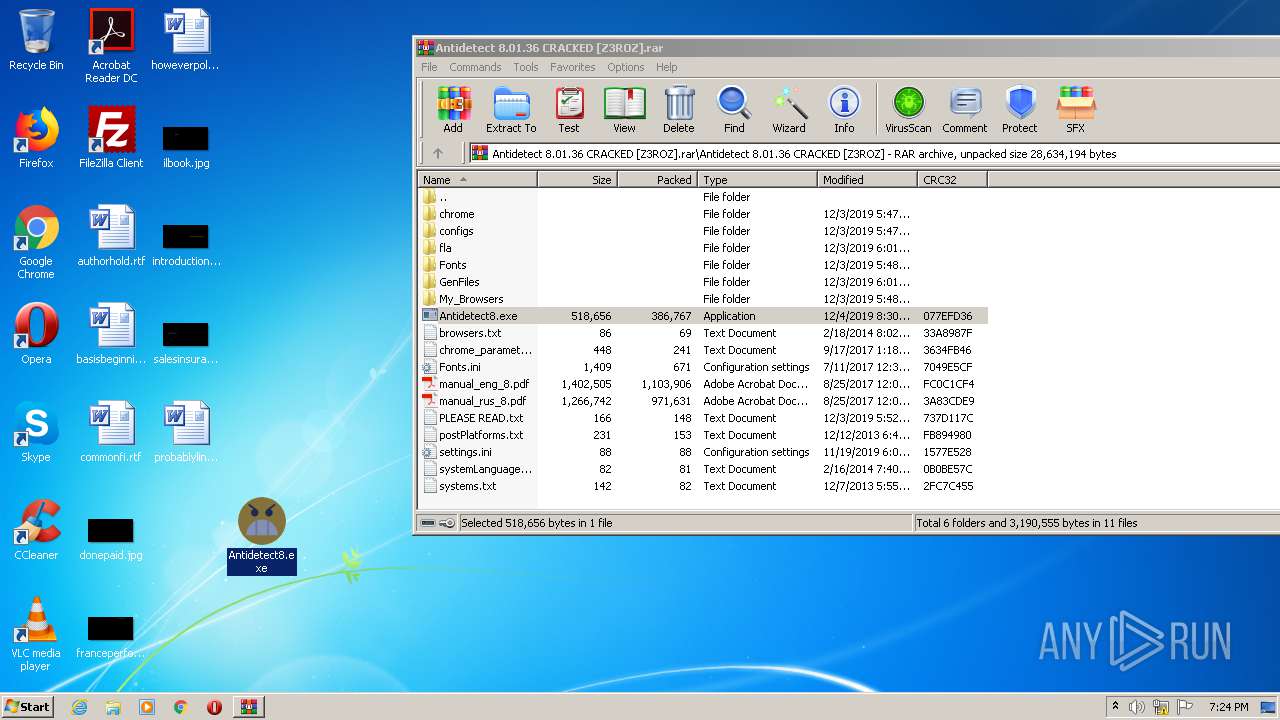Sort by the Packed column header

(658, 180)
